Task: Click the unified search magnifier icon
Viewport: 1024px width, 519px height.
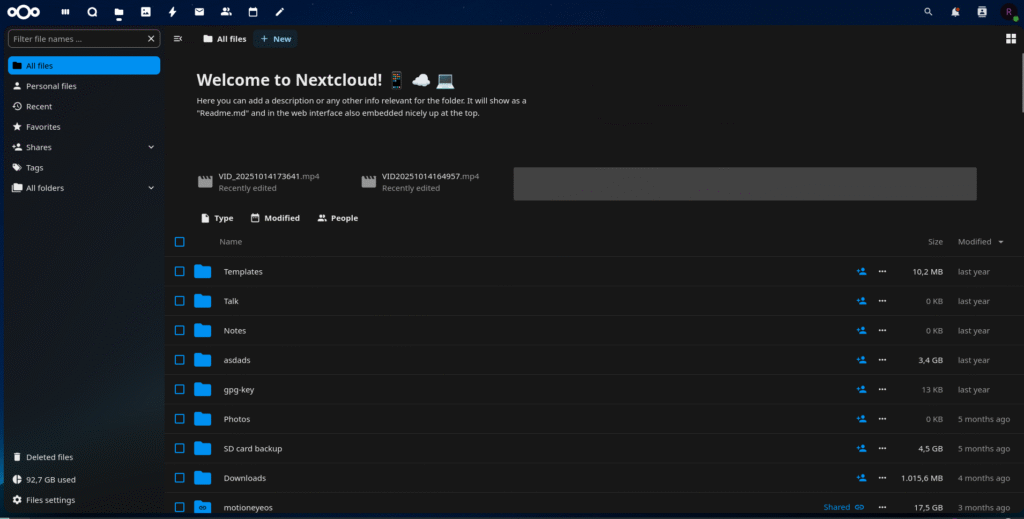Action: (x=928, y=12)
